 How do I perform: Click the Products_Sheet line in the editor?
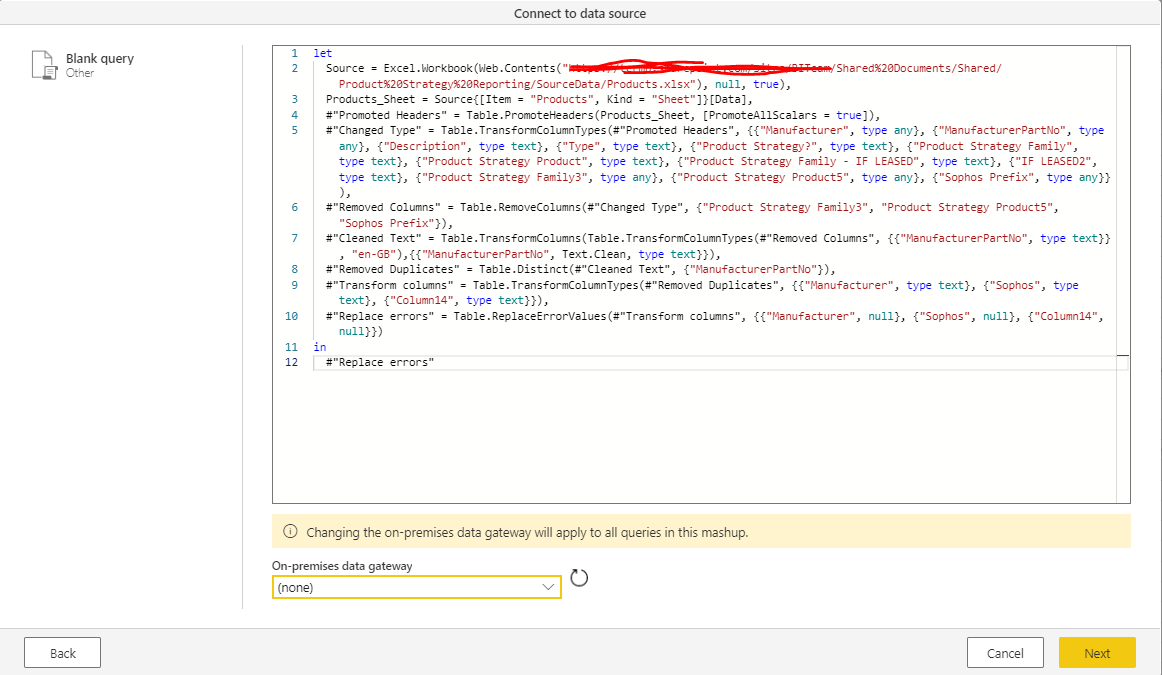click(539, 99)
